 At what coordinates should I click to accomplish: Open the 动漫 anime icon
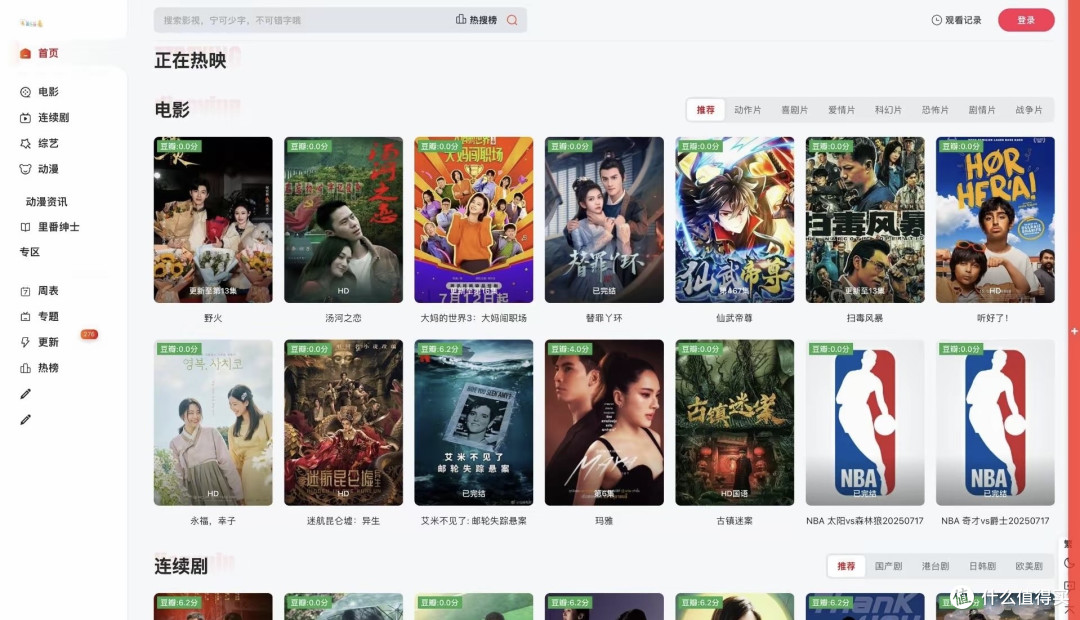25,169
